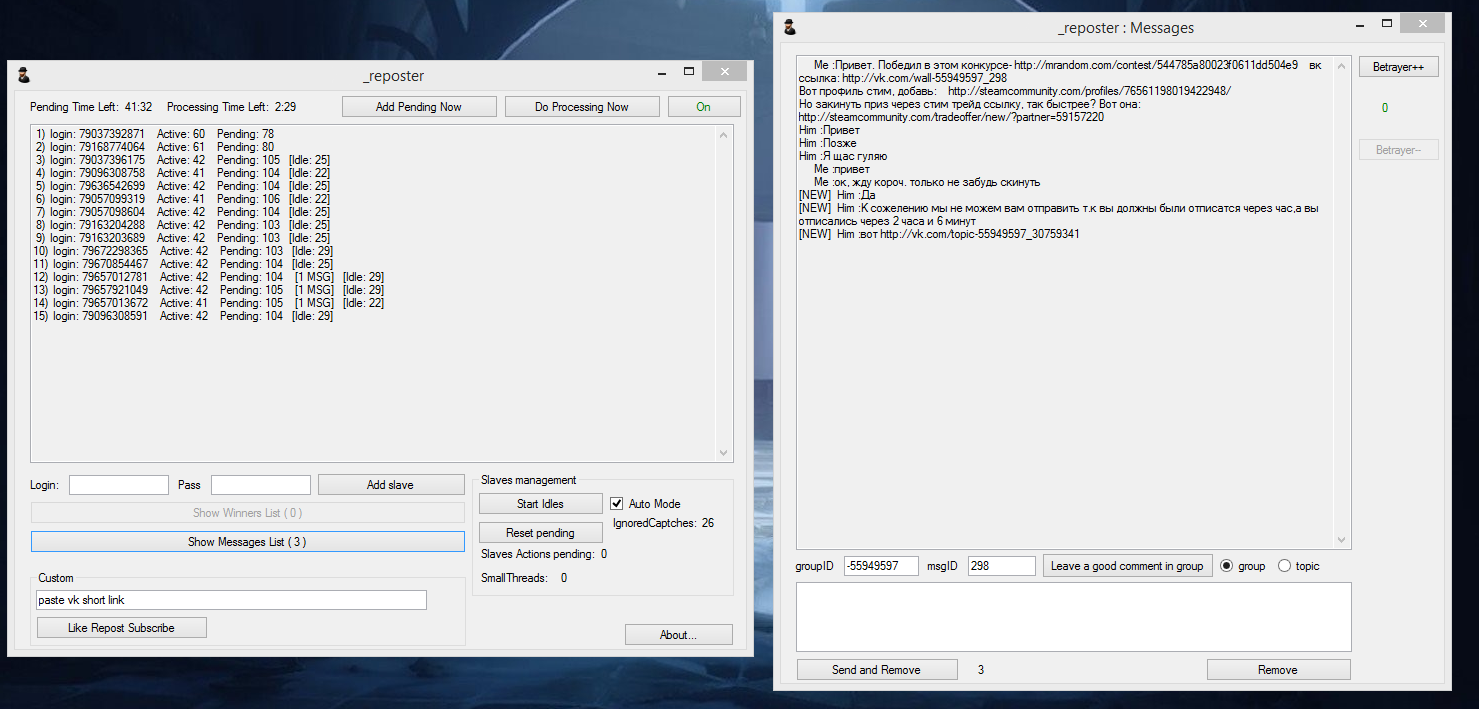
Task: Click the groupID input field
Action: tap(881, 566)
